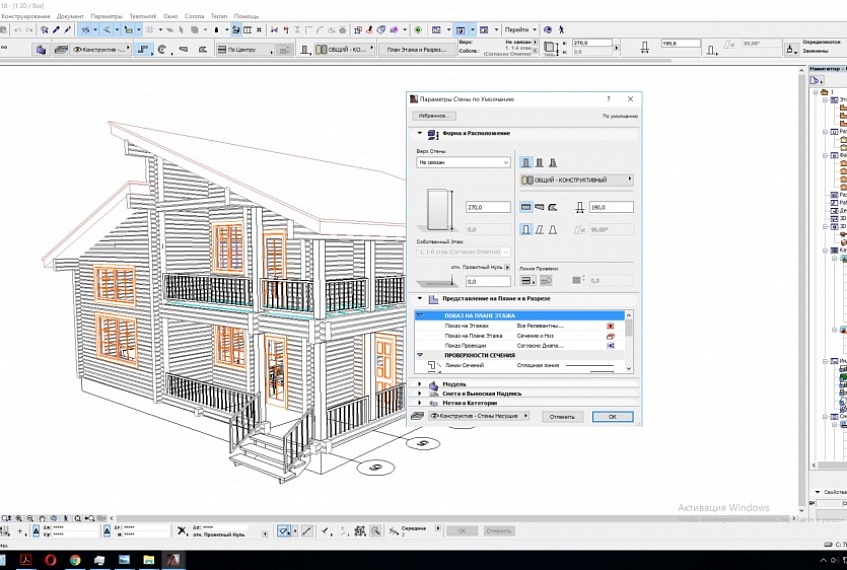Open the Помощь menu
The width and height of the screenshot is (847, 570).
tap(246, 16)
